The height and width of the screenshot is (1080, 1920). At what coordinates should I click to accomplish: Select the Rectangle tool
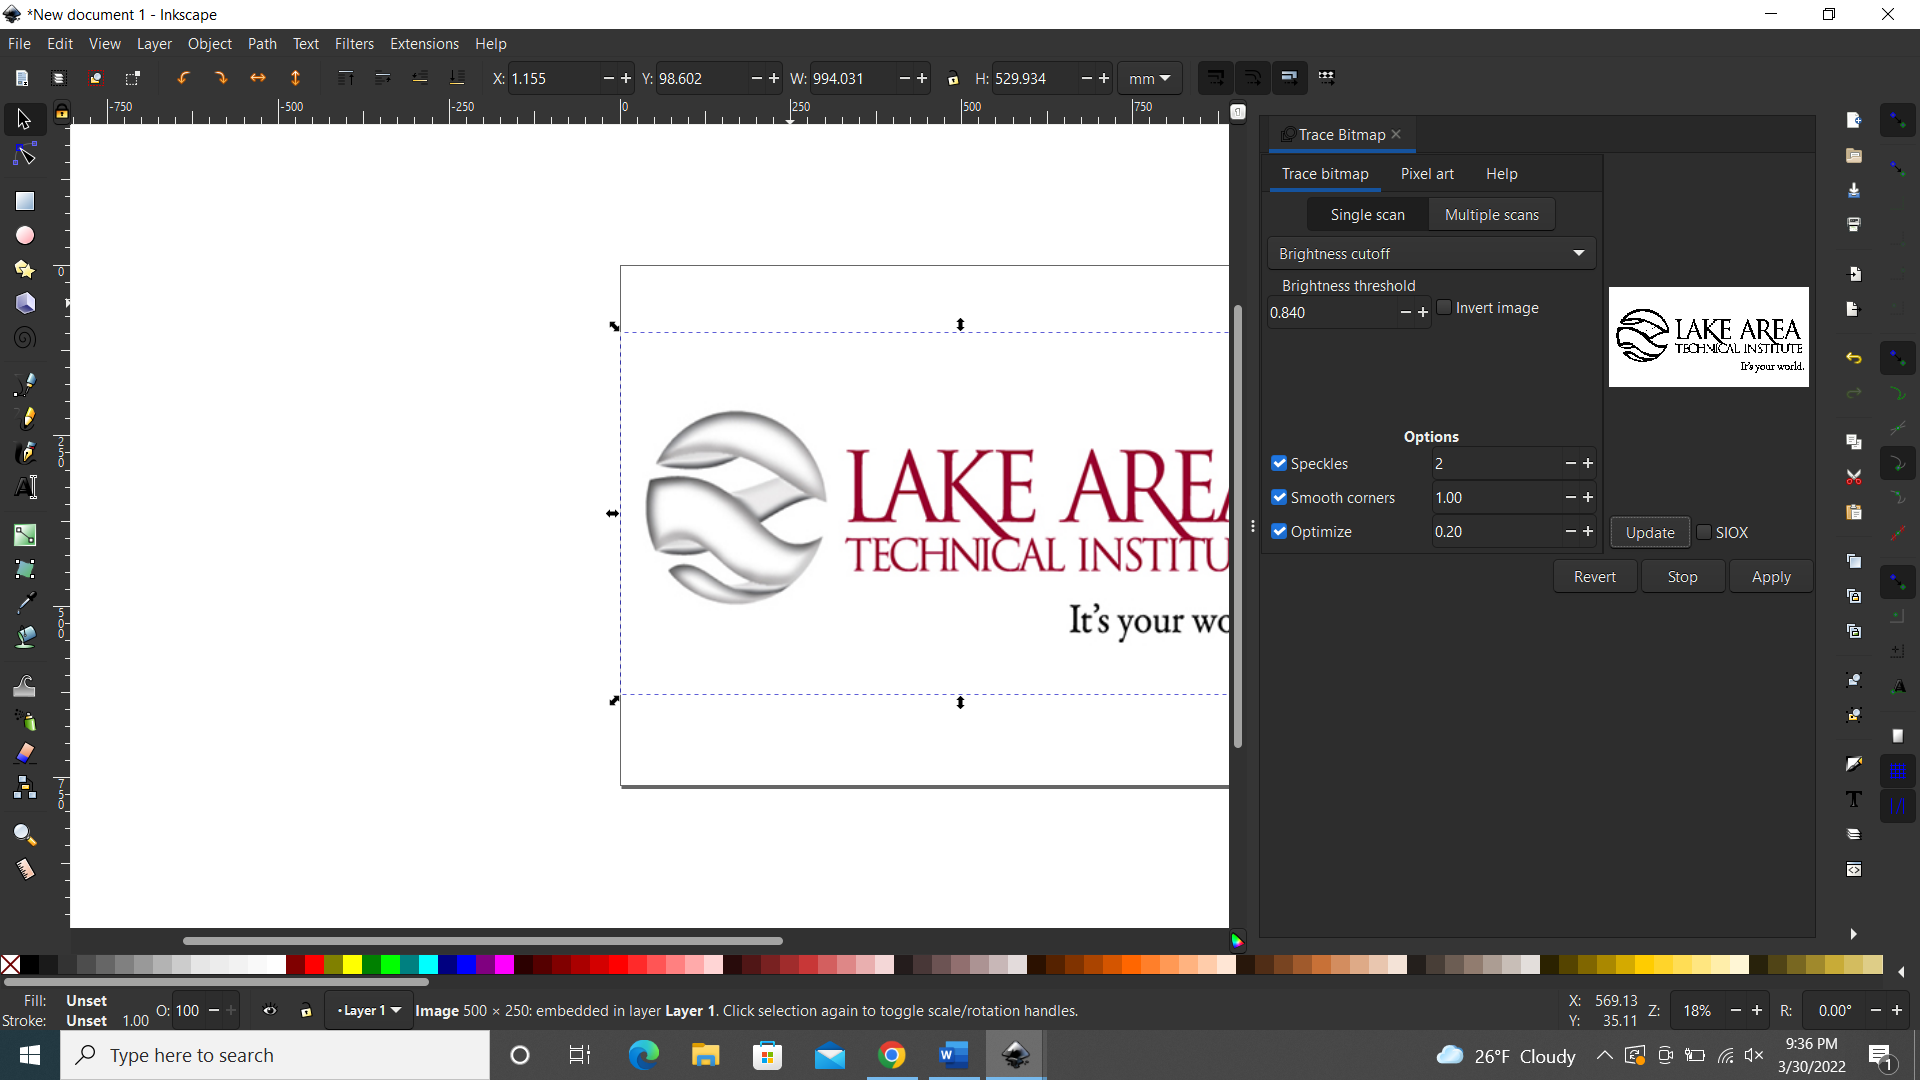[x=24, y=200]
